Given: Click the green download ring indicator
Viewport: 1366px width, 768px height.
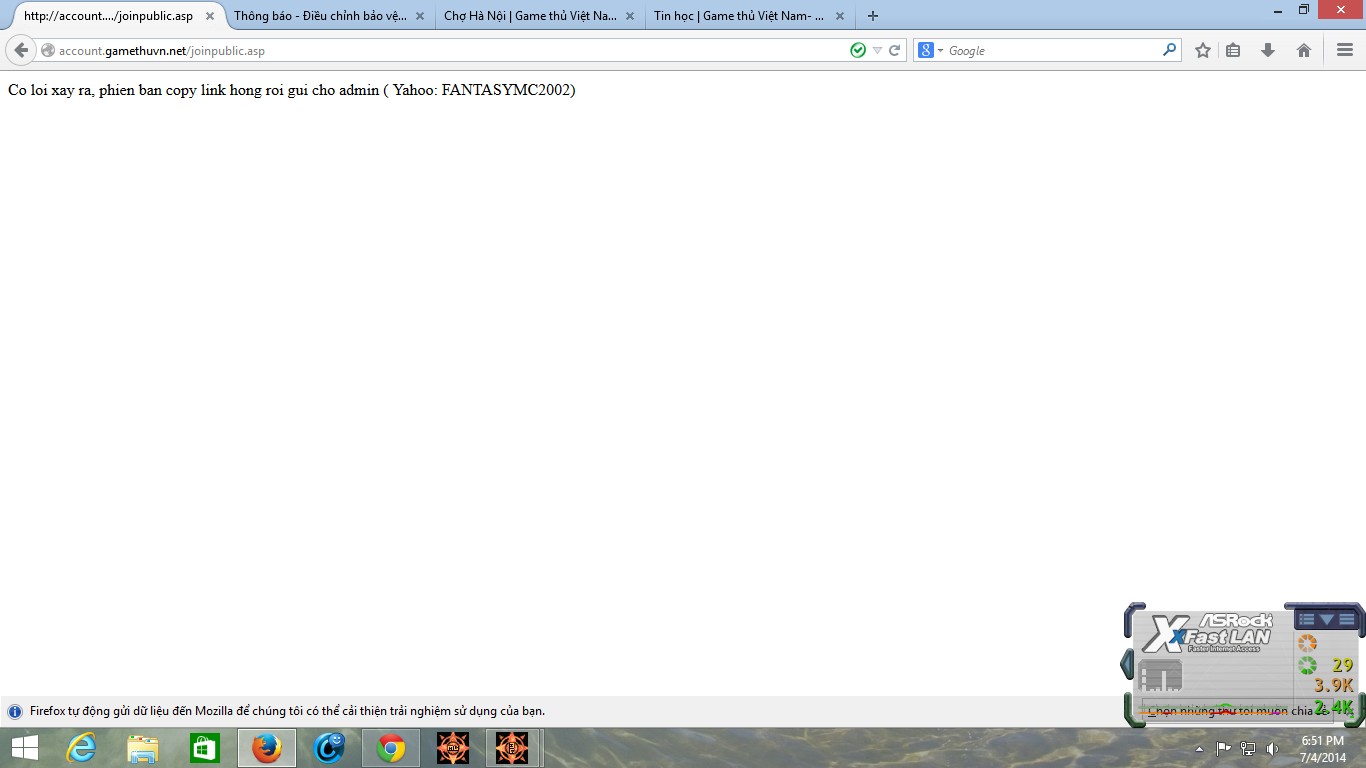Looking at the screenshot, I should (1307, 665).
